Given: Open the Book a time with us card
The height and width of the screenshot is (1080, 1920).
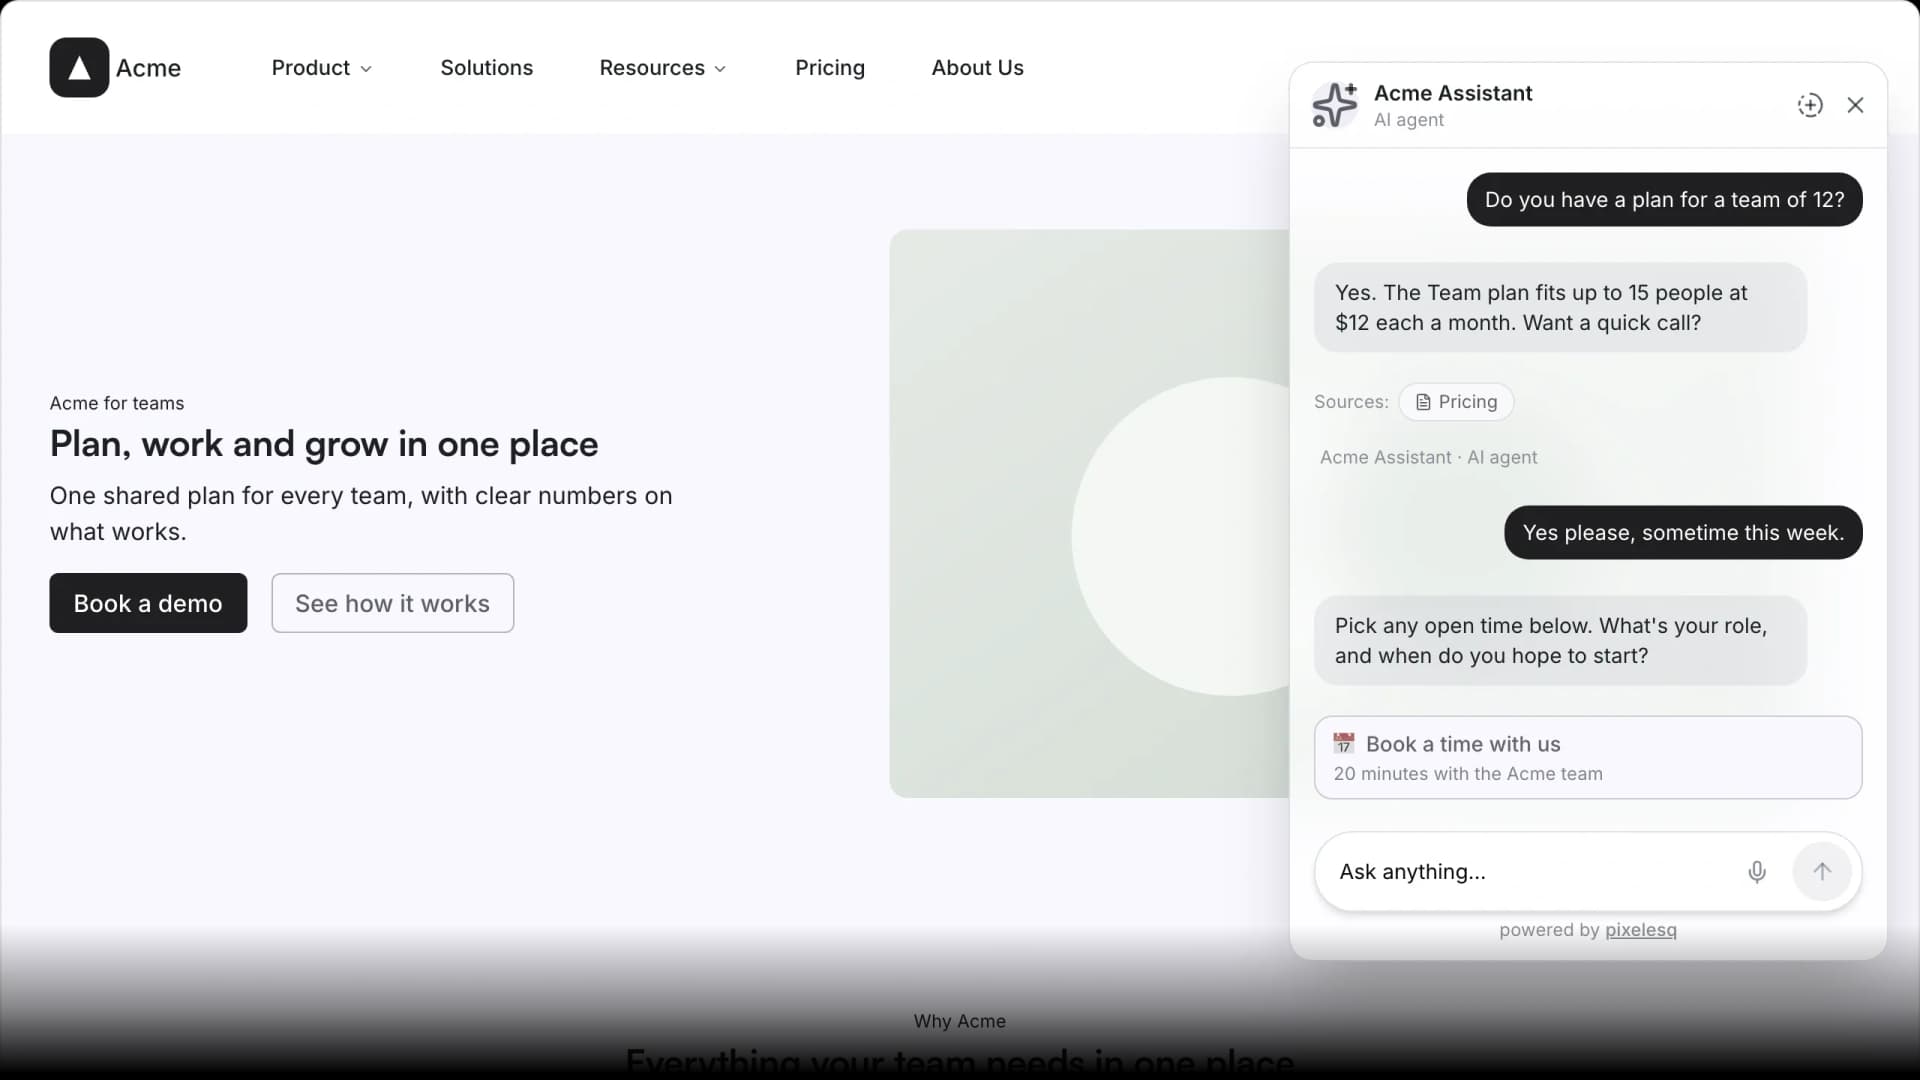Looking at the screenshot, I should [1588, 757].
